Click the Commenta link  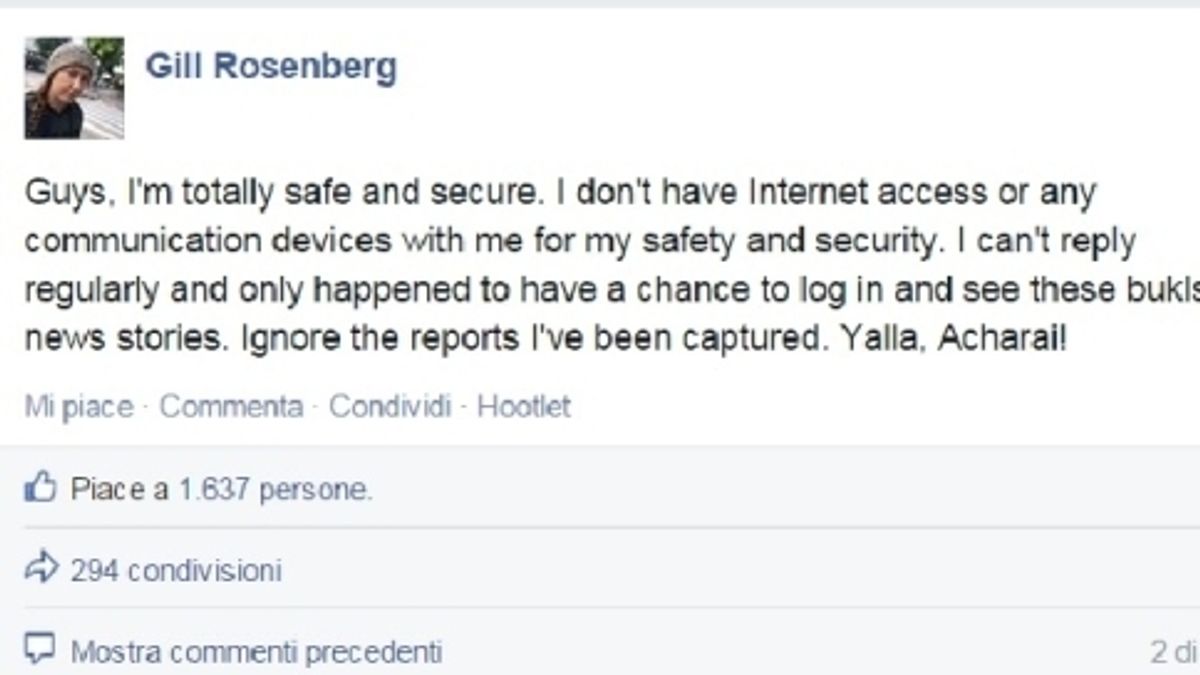pyautogui.click(x=231, y=407)
